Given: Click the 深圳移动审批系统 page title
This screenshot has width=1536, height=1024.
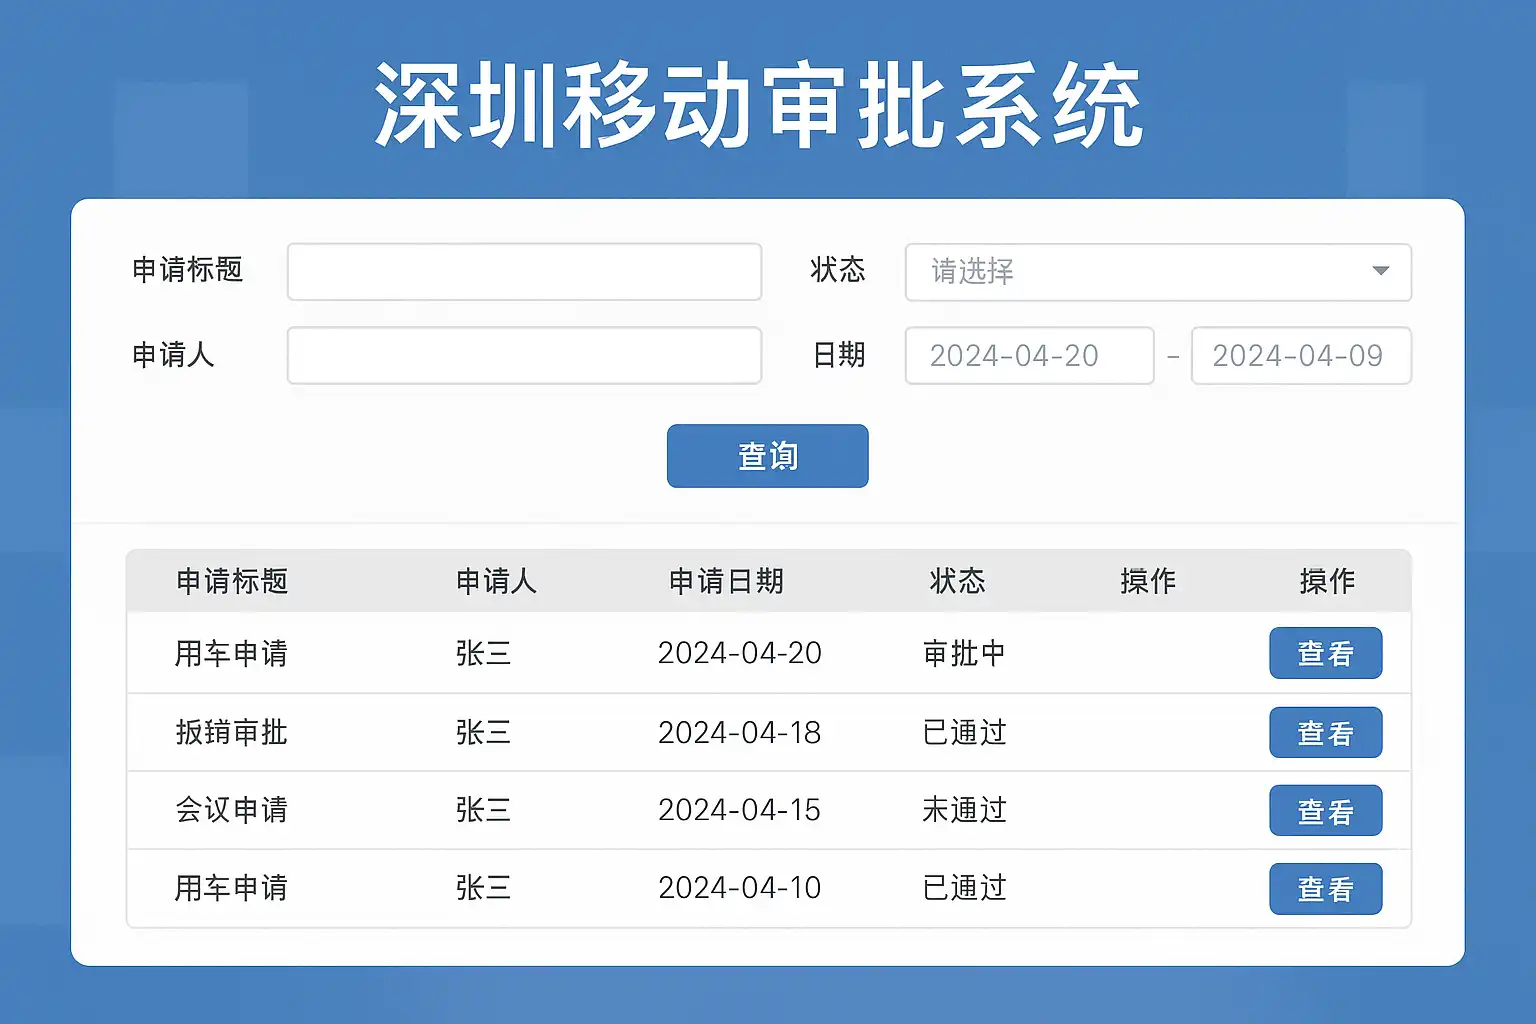Looking at the screenshot, I should pyautogui.click(x=759, y=106).
